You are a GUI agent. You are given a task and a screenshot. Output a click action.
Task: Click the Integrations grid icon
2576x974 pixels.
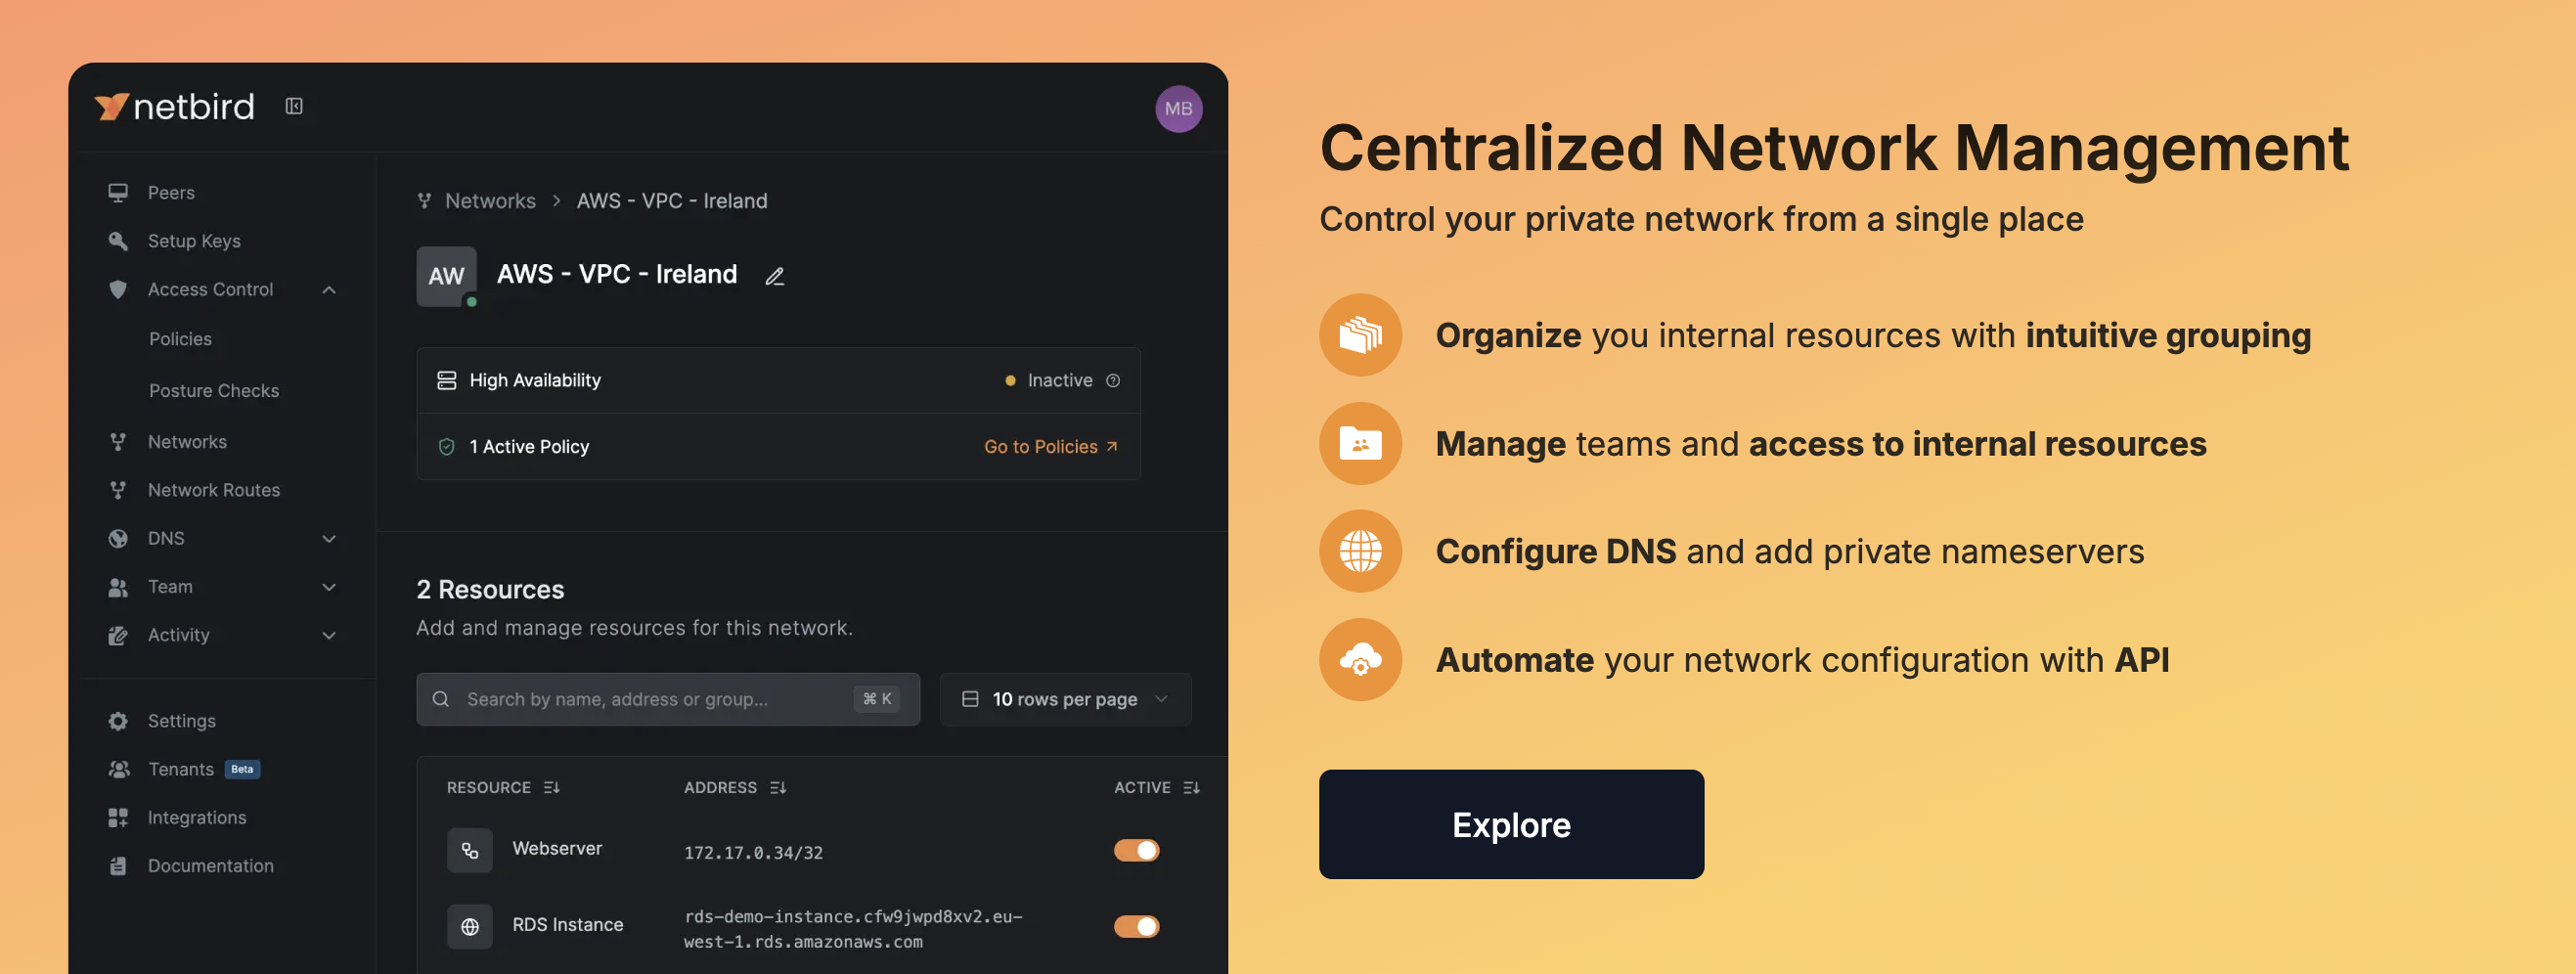point(118,817)
